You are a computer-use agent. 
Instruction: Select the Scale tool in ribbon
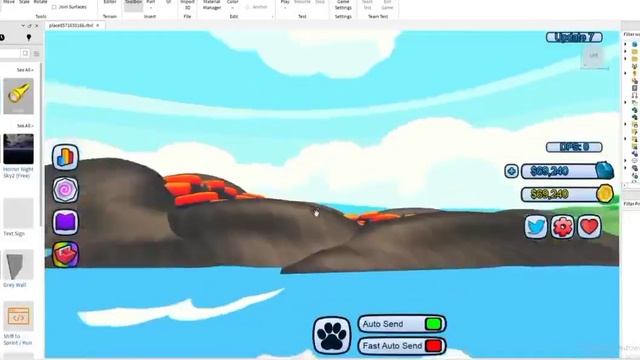tap(24, 2)
